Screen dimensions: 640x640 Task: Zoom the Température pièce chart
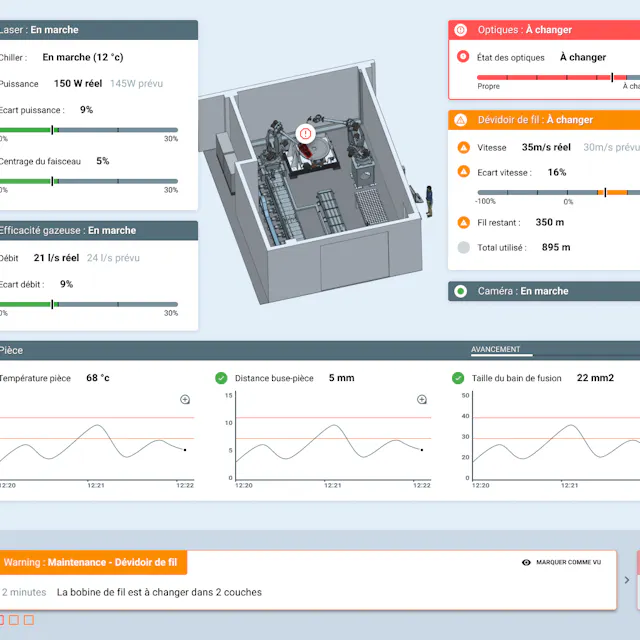pyautogui.click(x=185, y=399)
